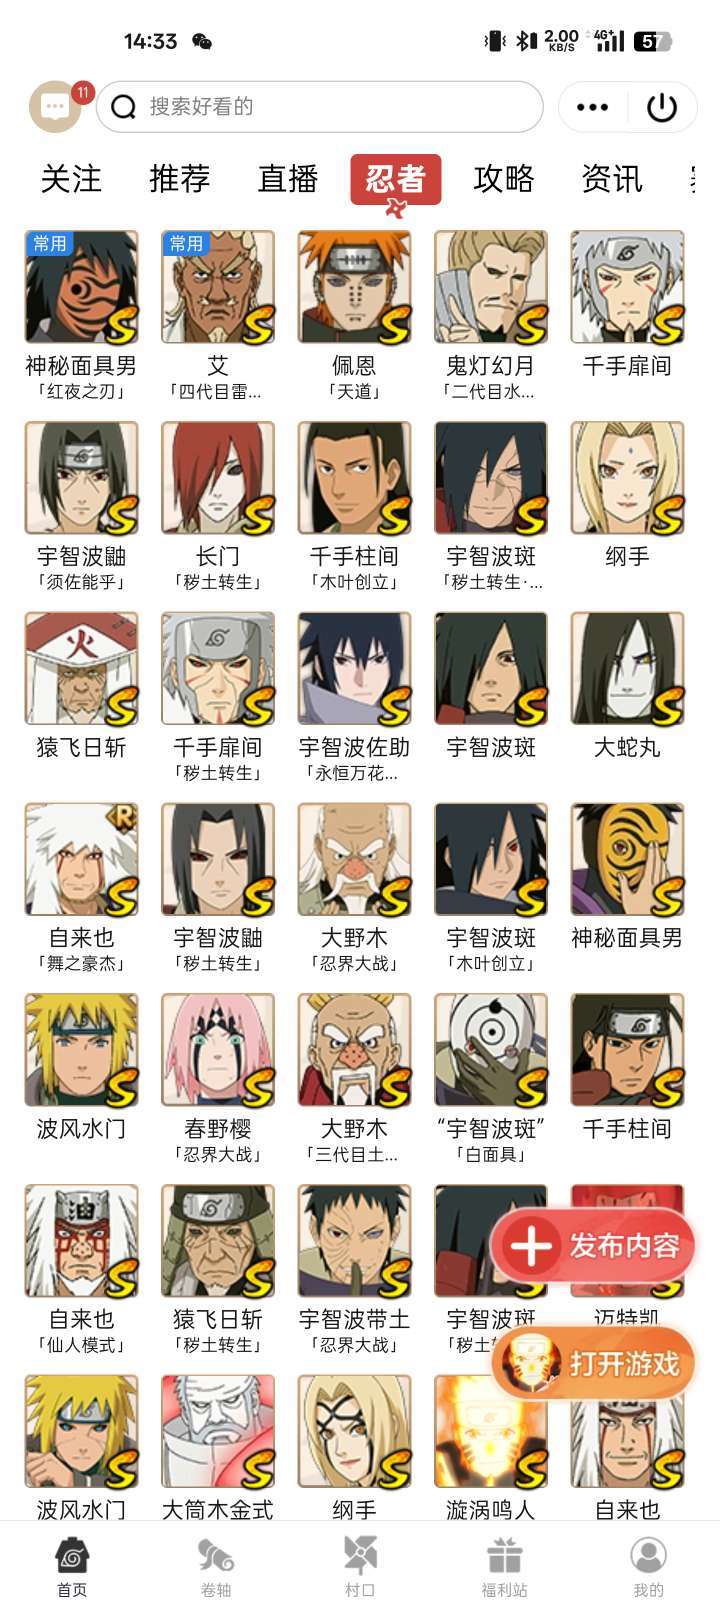Image resolution: width=720 pixels, height=1608 pixels.
Task: Open the 资讯 tab
Action: pyautogui.click(x=612, y=179)
